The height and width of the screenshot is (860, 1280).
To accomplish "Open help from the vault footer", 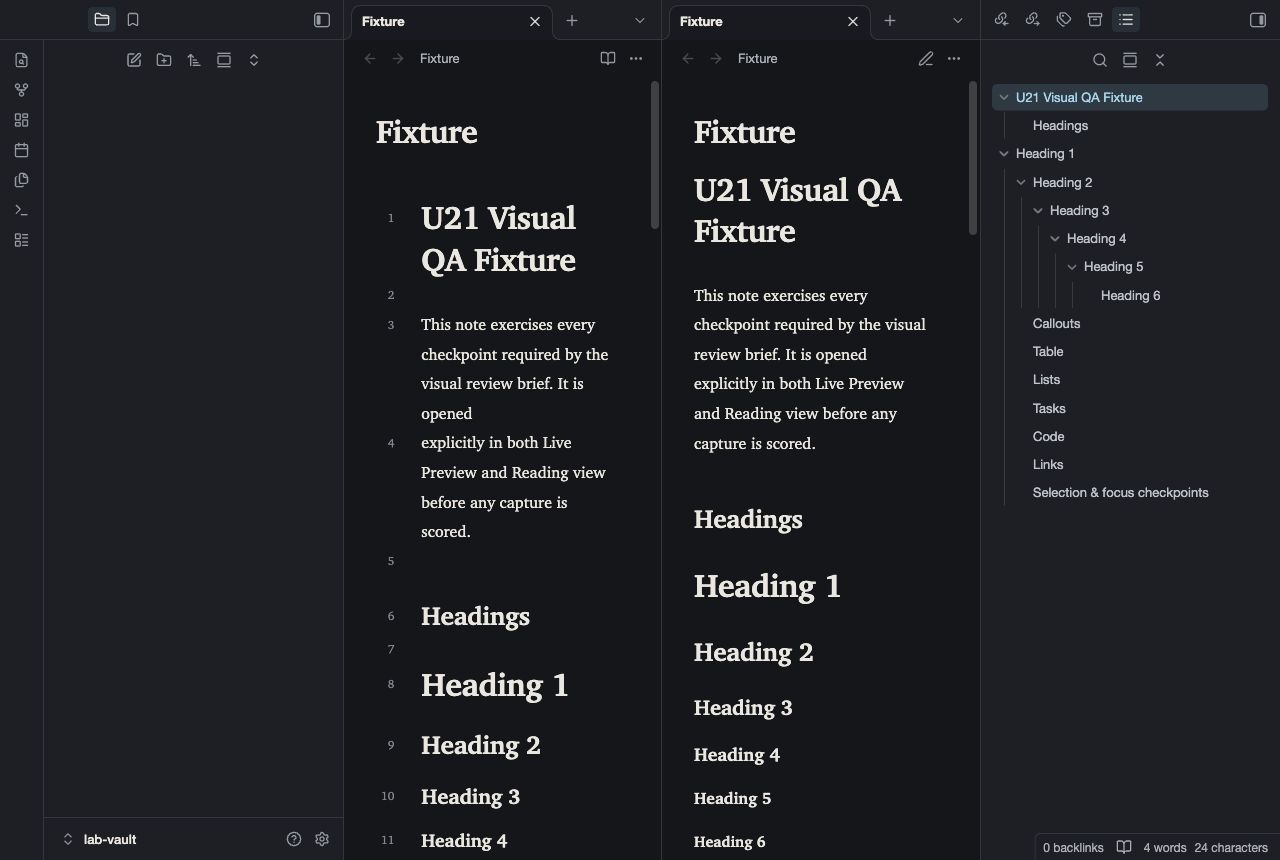I will point(294,839).
